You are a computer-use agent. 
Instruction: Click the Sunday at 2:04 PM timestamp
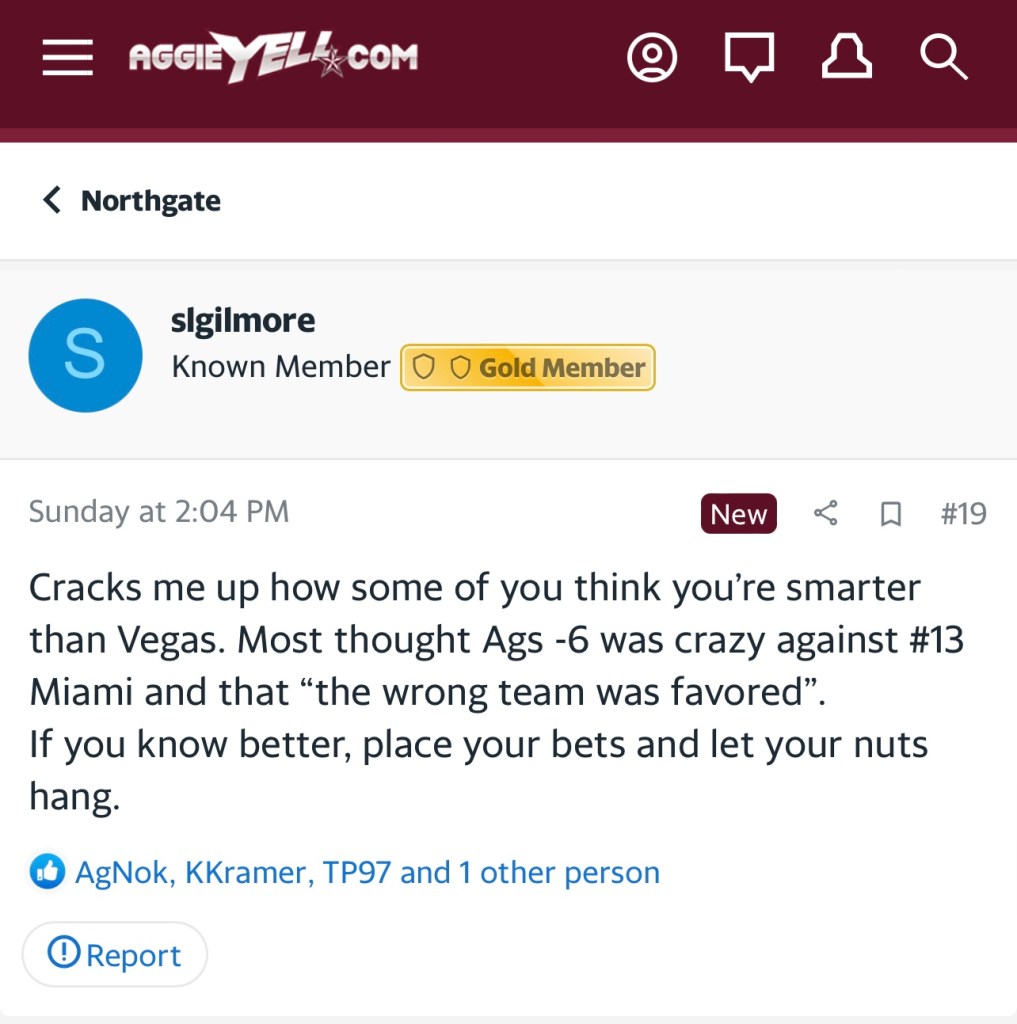[159, 512]
